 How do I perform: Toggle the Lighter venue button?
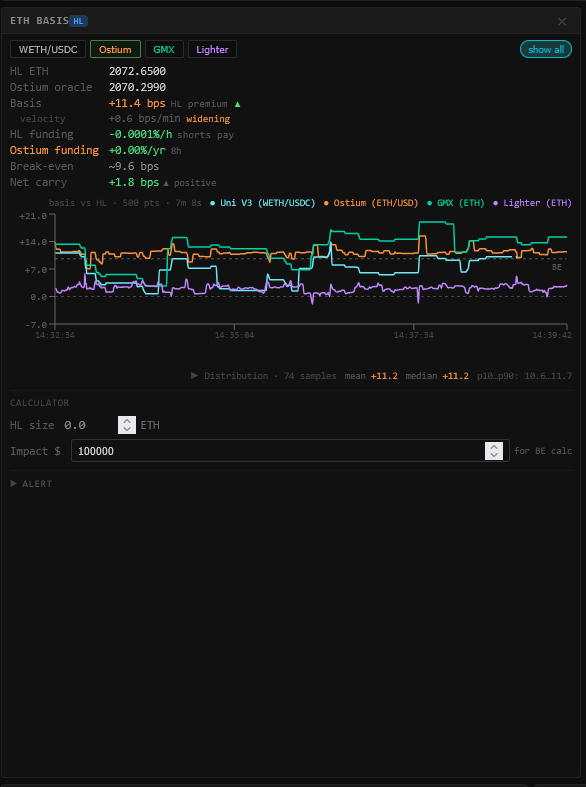coord(212,49)
